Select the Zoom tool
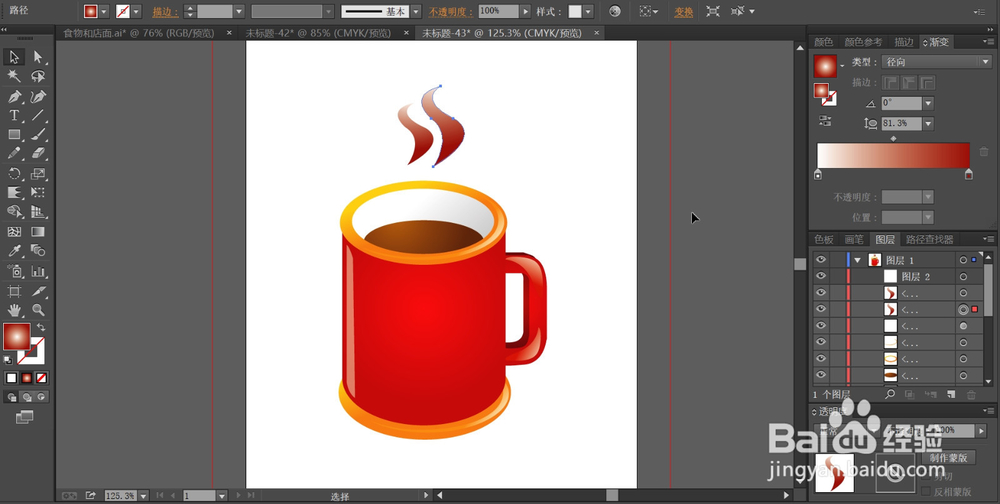 38,311
